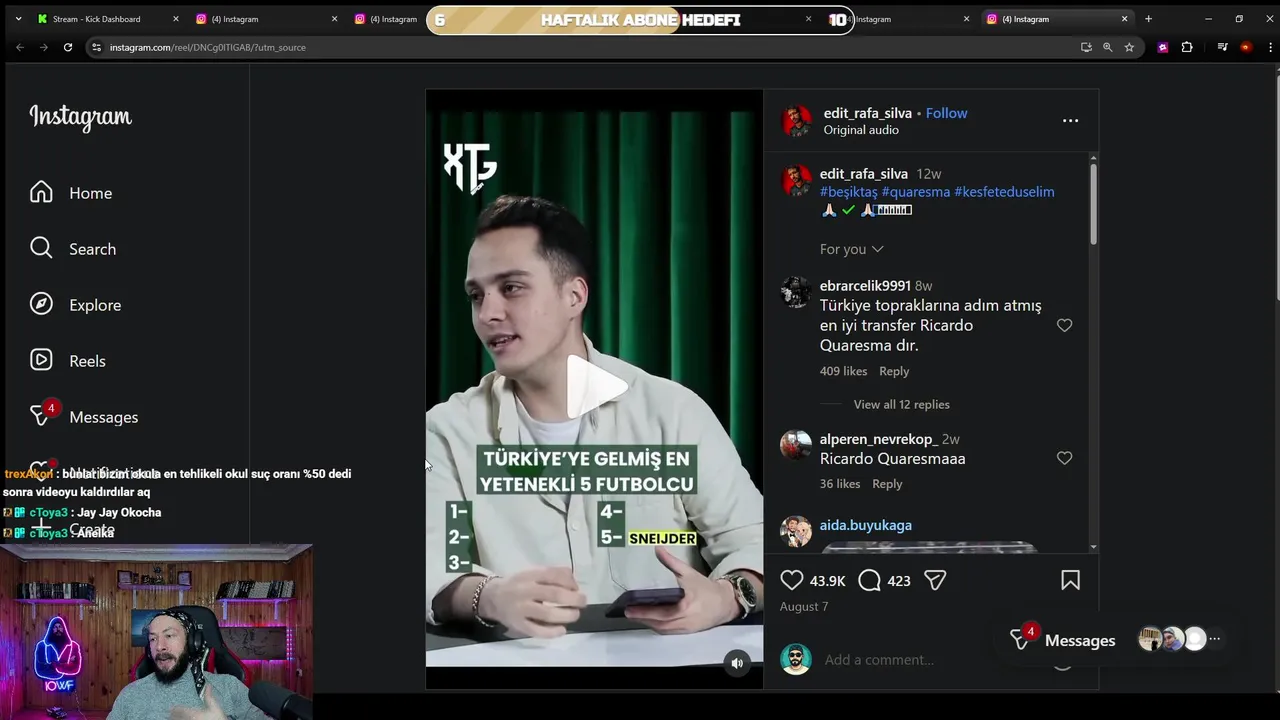Image resolution: width=1280 pixels, height=720 pixels.
Task: Install app icon in address bar
Action: [x=1086, y=47]
